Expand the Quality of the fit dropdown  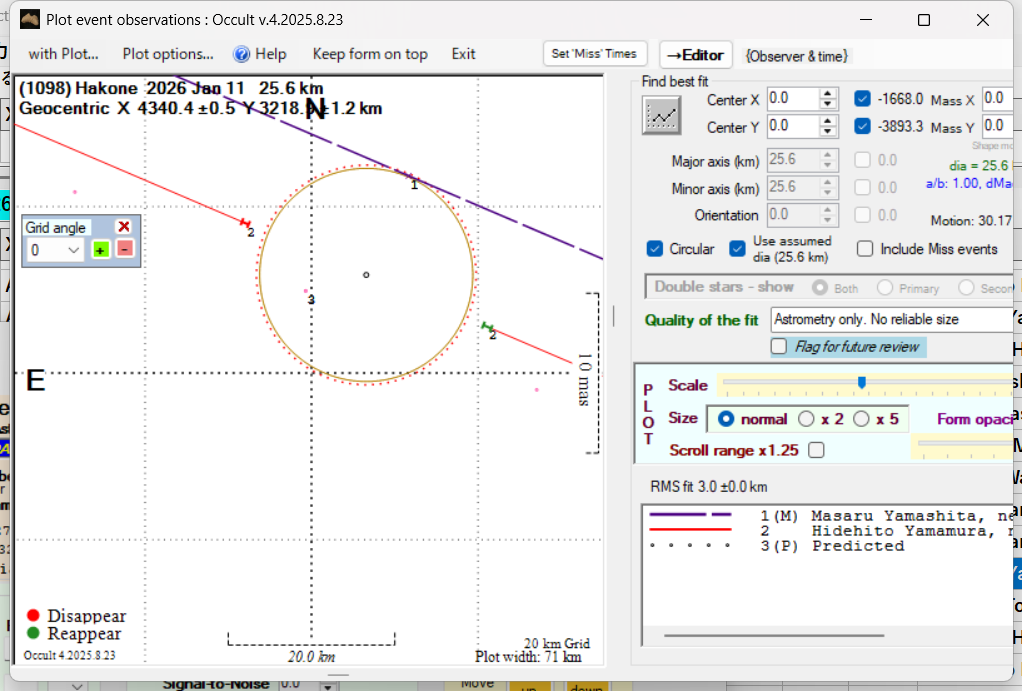coord(890,320)
